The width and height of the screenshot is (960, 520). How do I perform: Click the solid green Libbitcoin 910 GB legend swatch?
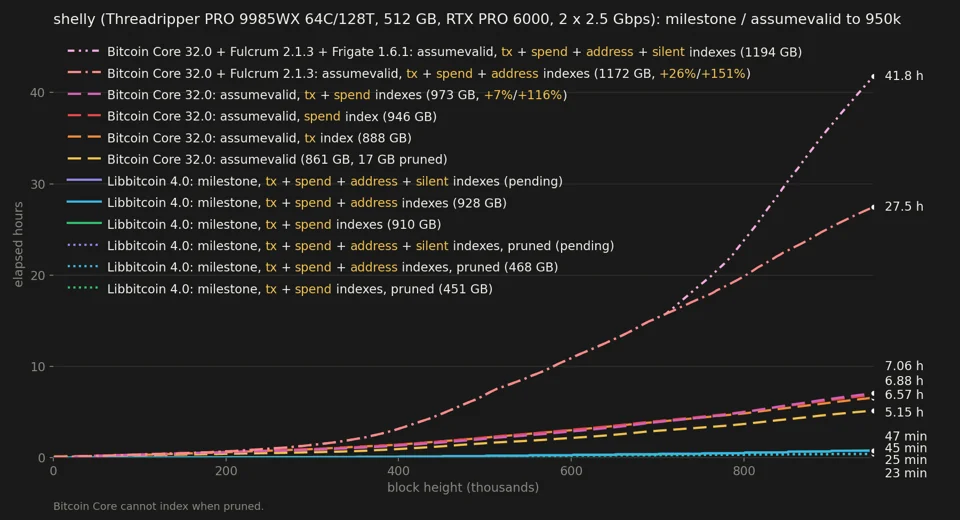[x=84, y=224]
